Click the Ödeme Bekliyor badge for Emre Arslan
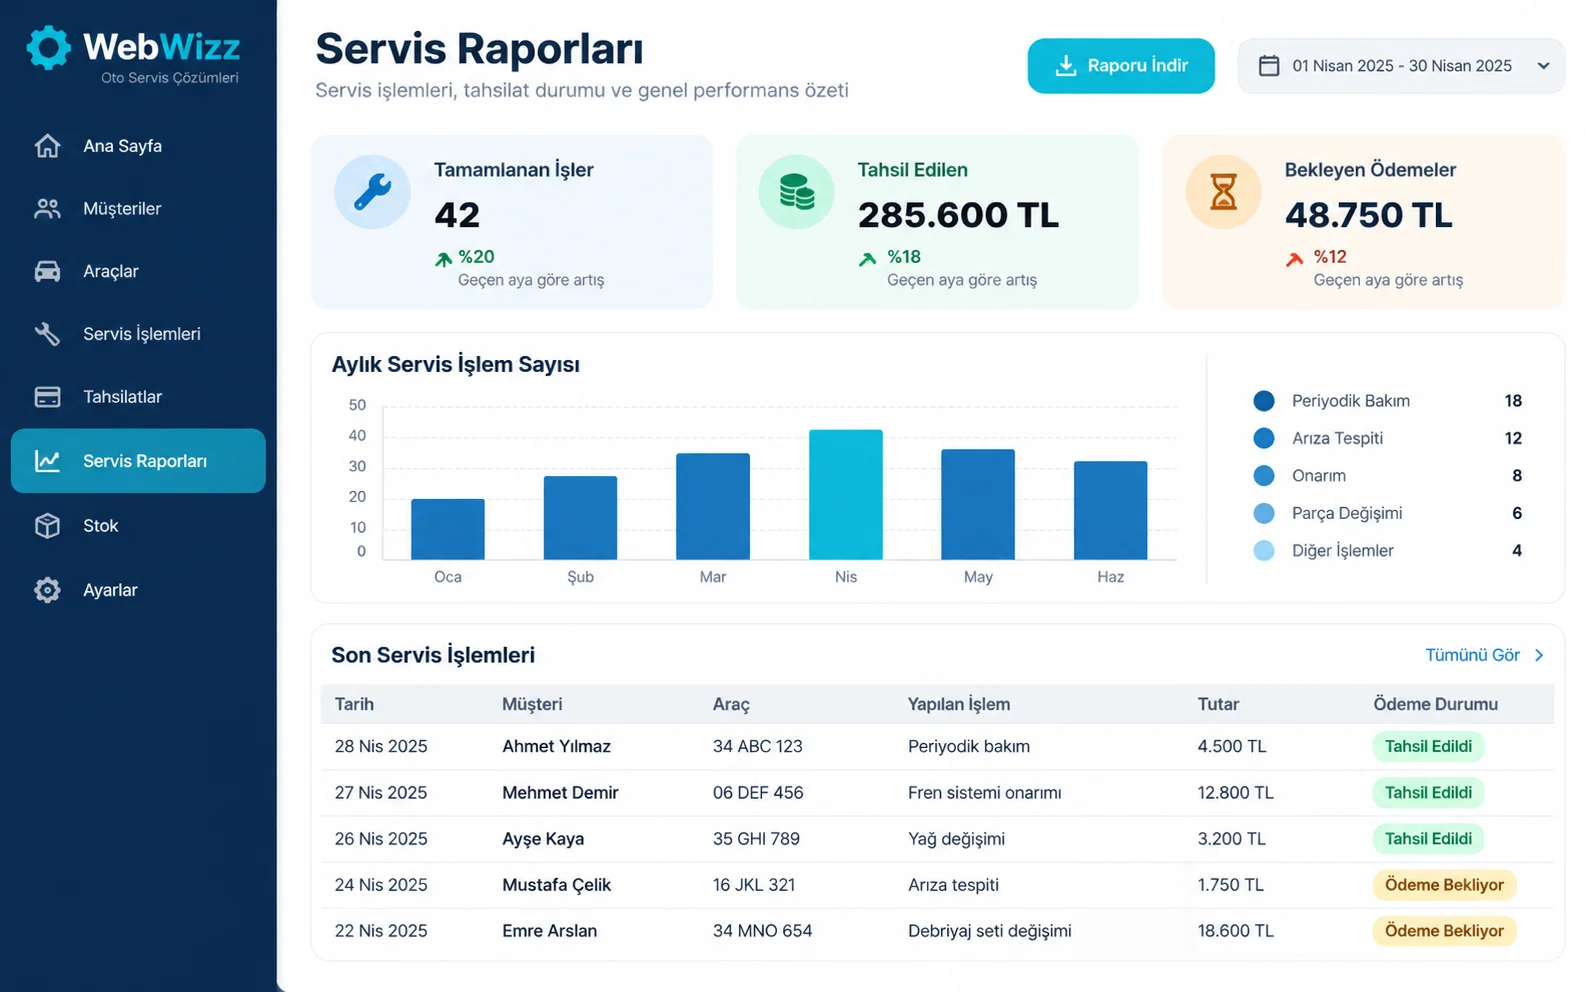Image resolution: width=1586 pixels, height=992 pixels. [x=1444, y=931]
